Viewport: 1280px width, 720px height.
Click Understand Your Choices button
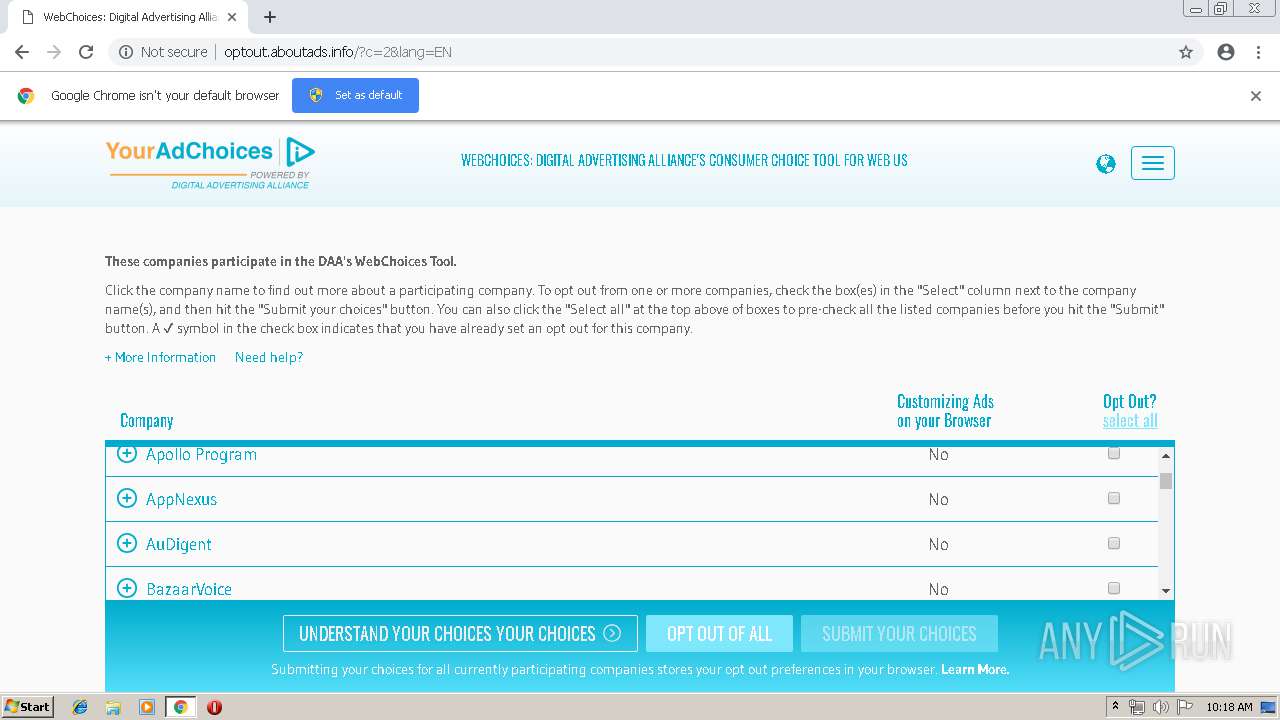(x=460, y=633)
